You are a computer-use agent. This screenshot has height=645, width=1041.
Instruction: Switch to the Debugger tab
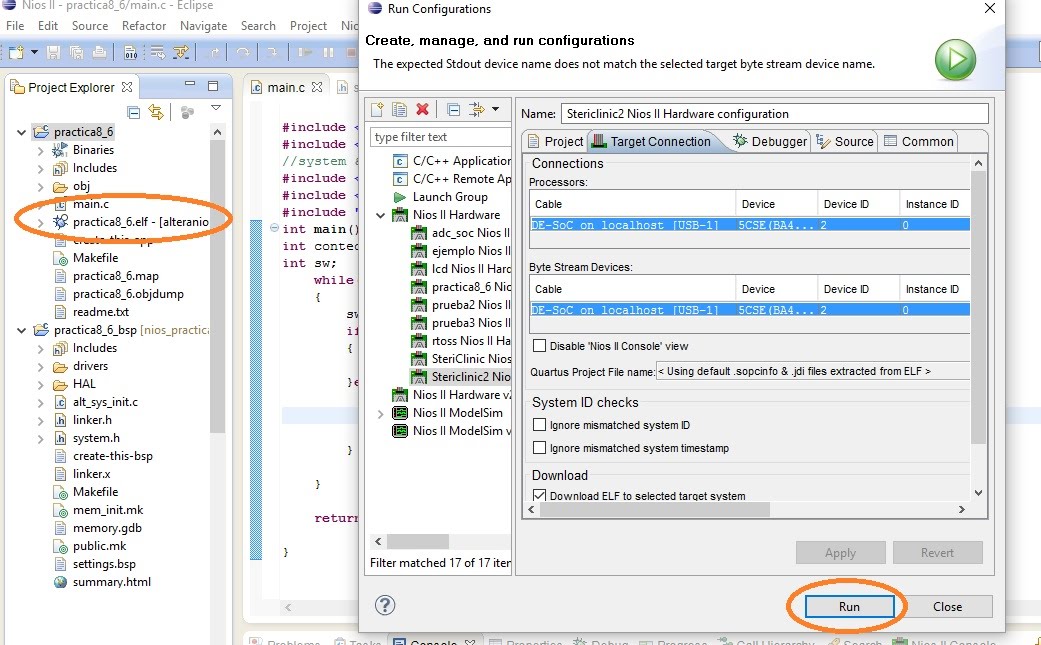(769, 141)
